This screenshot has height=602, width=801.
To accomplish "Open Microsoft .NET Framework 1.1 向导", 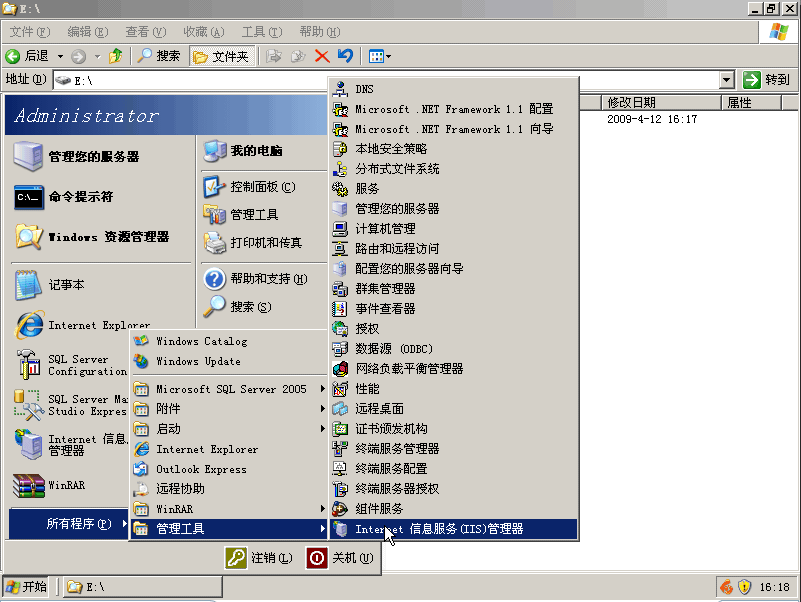I will [x=454, y=129].
